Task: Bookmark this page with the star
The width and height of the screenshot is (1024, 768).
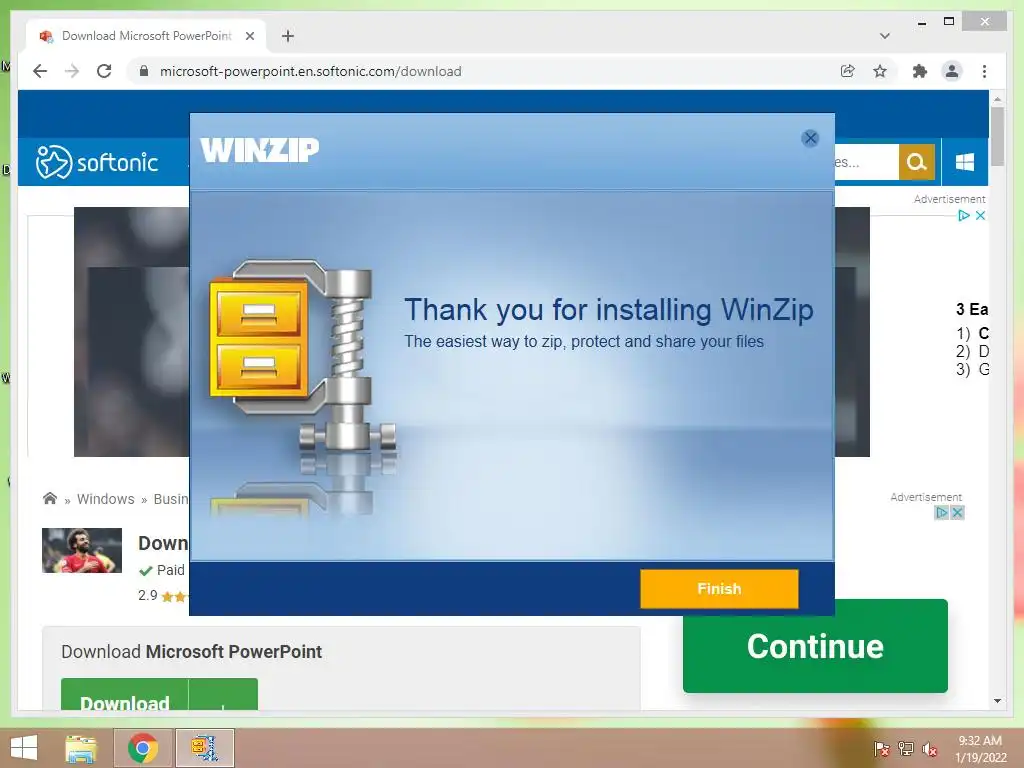Action: click(x=880, y=71)
